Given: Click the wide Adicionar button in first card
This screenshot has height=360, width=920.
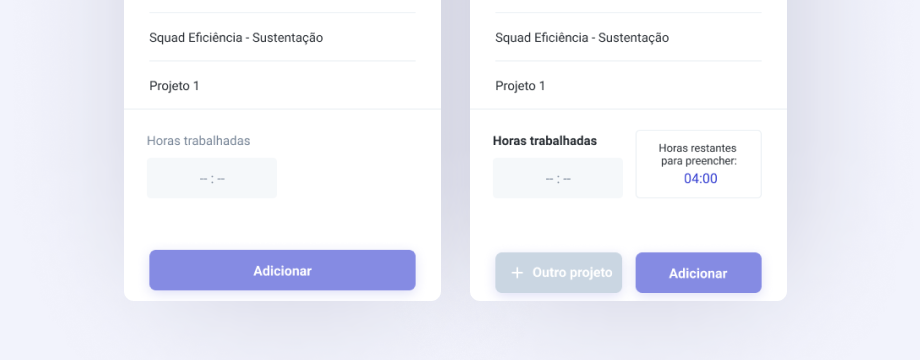Looking at the screenshot, I should tap(282, 270).
